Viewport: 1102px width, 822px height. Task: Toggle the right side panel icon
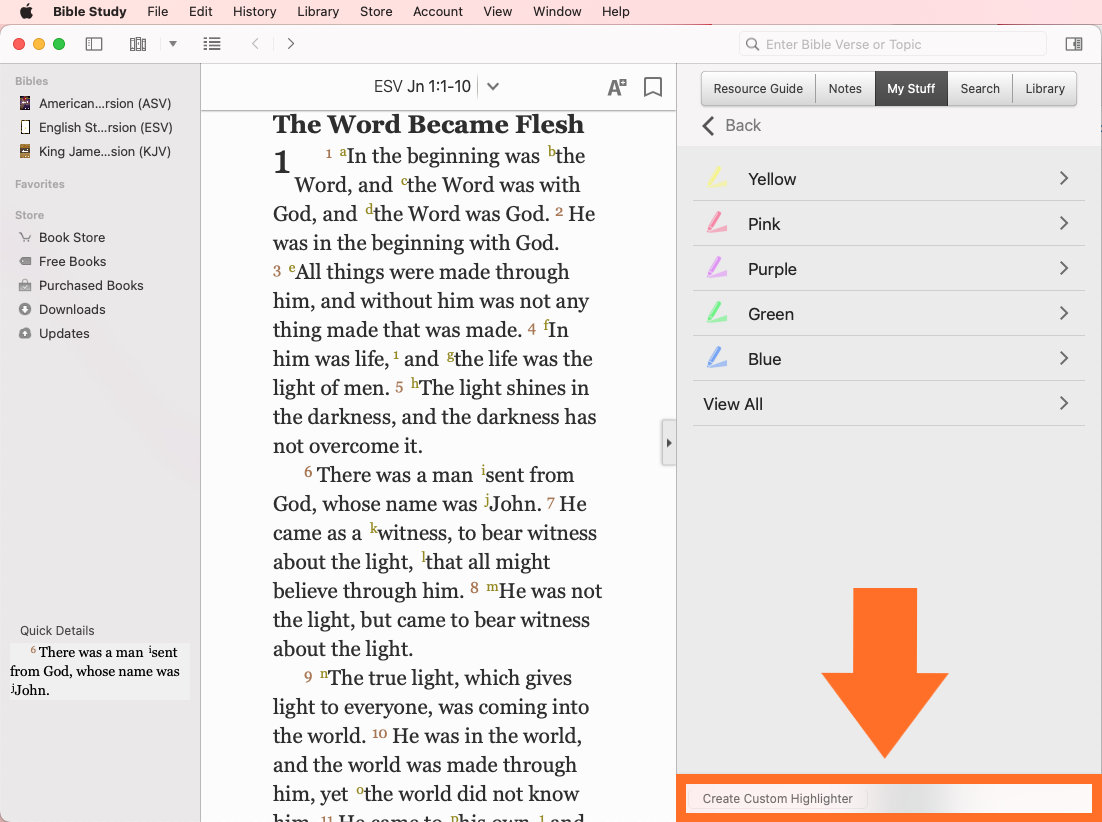pyautogui.click(x=1073, y=44)
